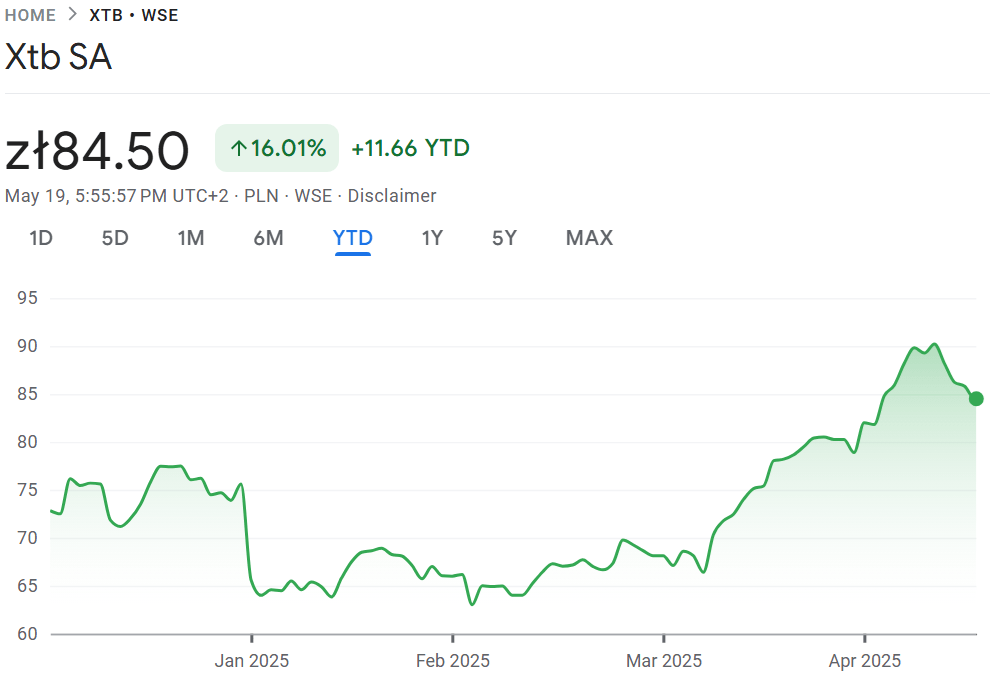Go to HOME in the breadcrumb
Viewport: 990px width, 673px height.
30,15
